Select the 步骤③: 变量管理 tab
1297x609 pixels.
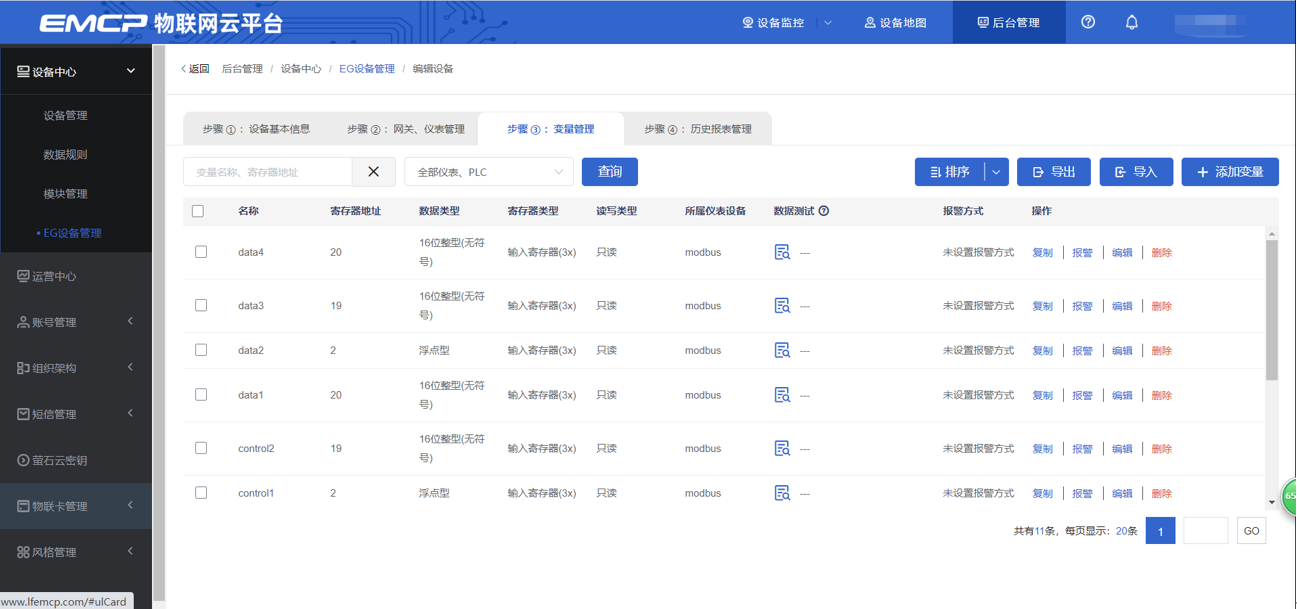pyautogui.click(x=550, y=129)
